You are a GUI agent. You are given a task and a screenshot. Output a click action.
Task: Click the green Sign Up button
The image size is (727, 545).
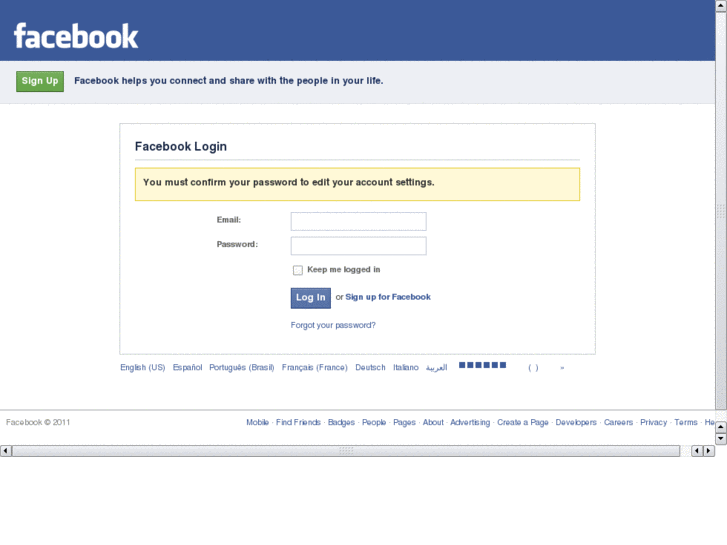40,81
